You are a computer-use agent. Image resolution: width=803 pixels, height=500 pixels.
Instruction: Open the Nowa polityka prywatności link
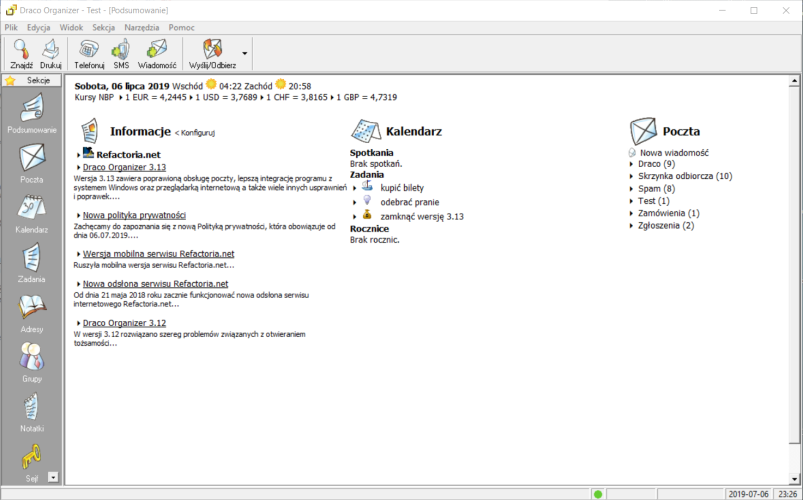134,215
